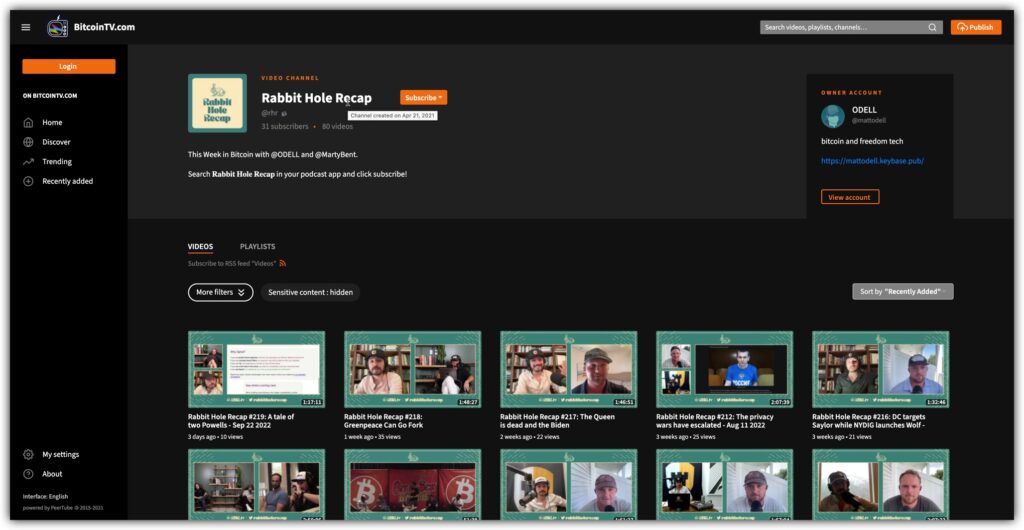
Task: Click the powered by PeerTube text
Action: (x=63, y=508)
